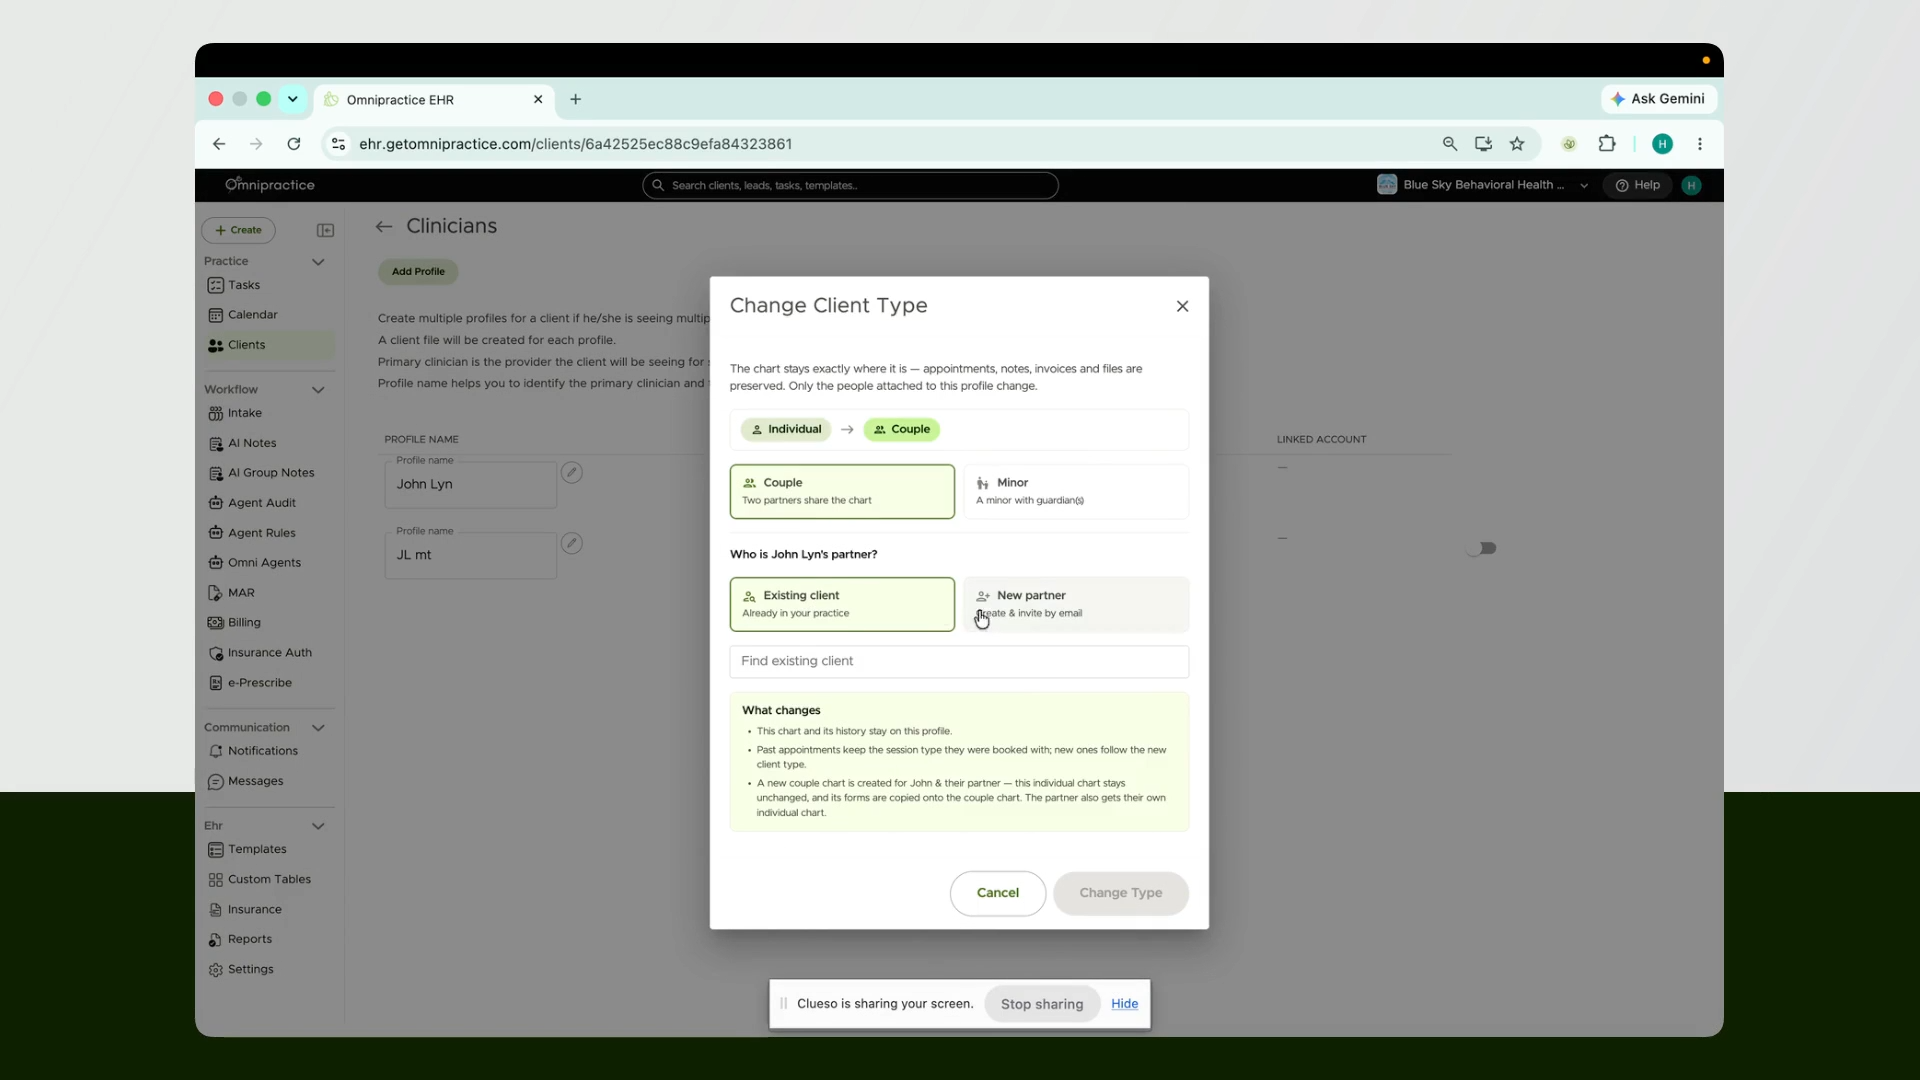This screenshot has height=1080, width=1920.
Task: Click the Find existing client field
Action: click(959, 661)
